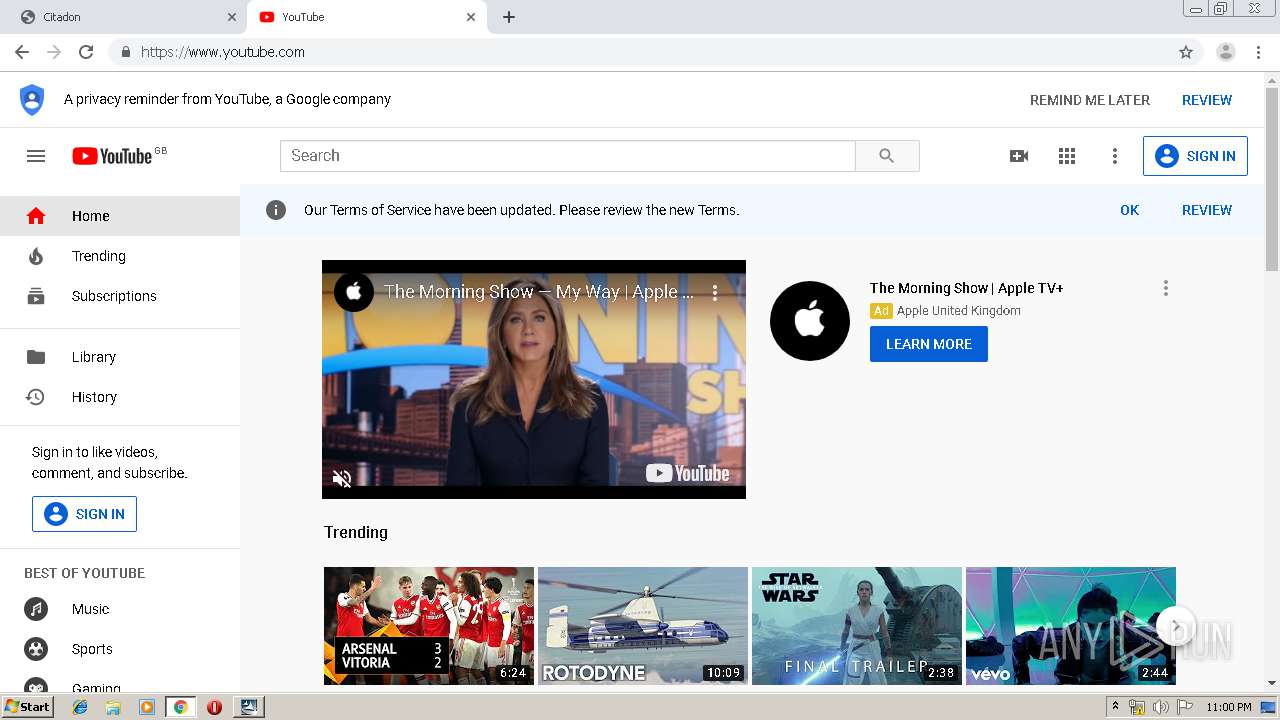Switch to the YouTube tab
This screenshot has width=1280, height=720.
(366, 17)
